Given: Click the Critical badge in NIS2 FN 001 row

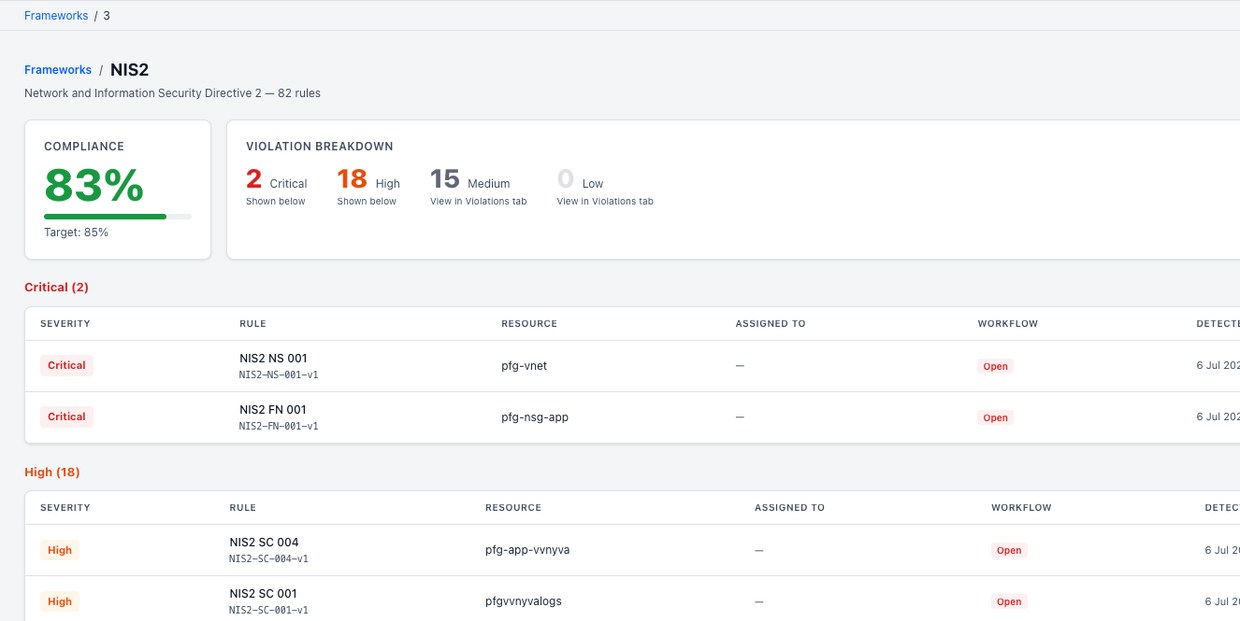Looking at the screenshot, I should (x=67, y=417).
